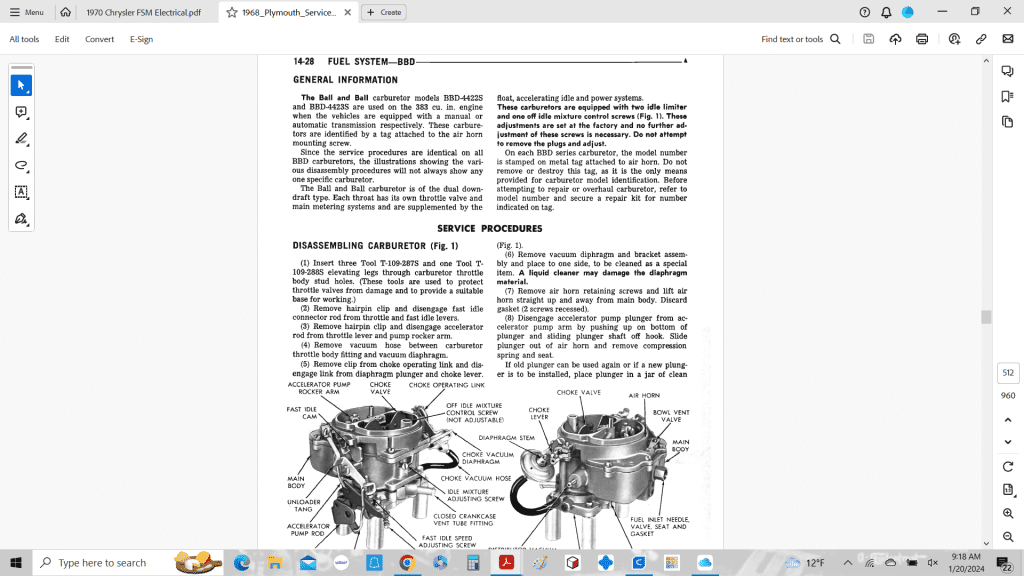This screenshot has height=576, width=1024.
Task: Open the fill and sign pen tool
Action: [x=21, y=218]
